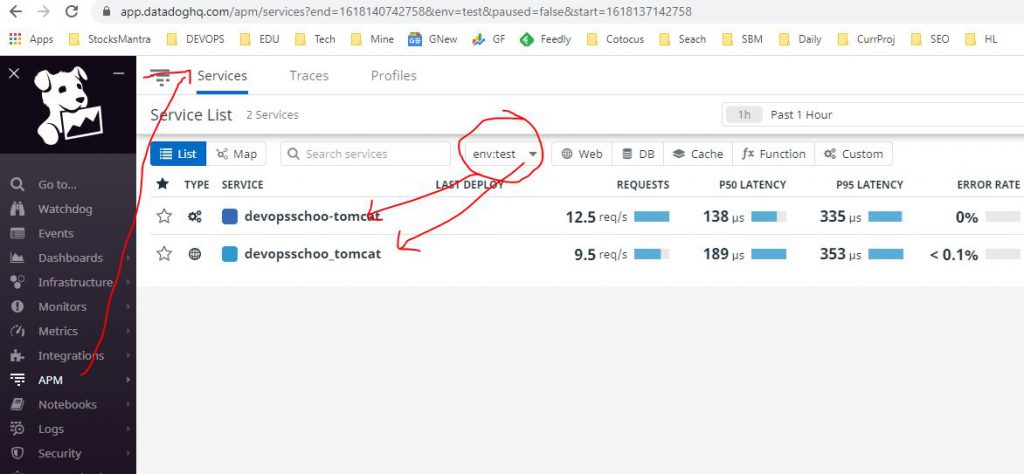
Task: Open Watchdog binoculars icon in sidebar
Action: [17, 209]
